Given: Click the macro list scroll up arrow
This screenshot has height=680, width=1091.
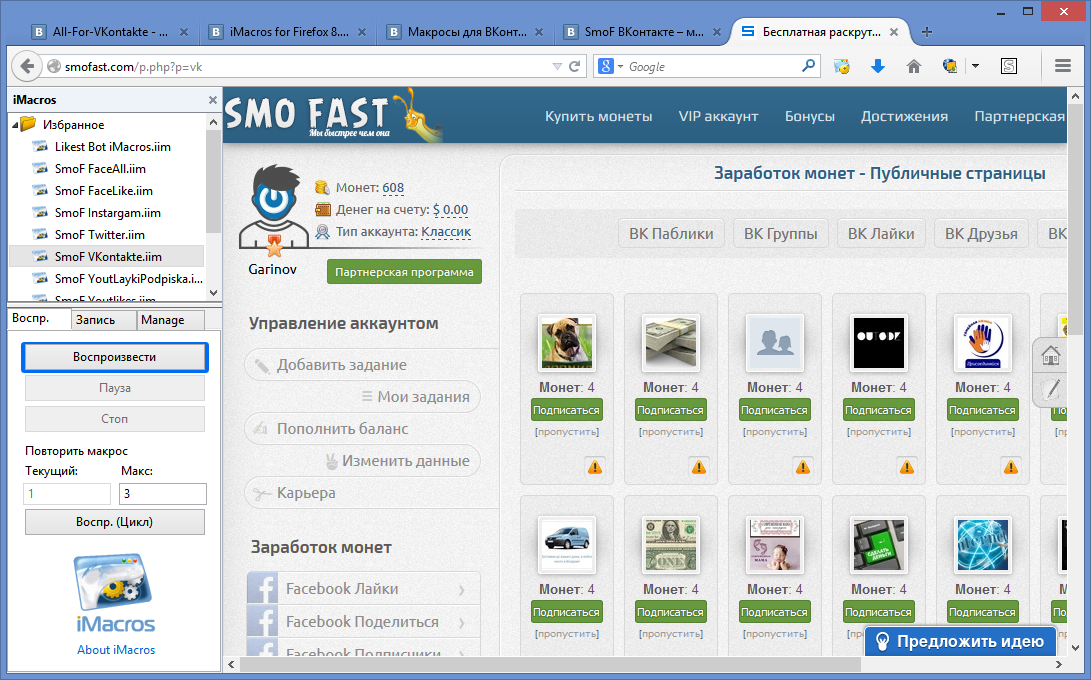Looking at the screenshot, I should (x=214, y=122).
